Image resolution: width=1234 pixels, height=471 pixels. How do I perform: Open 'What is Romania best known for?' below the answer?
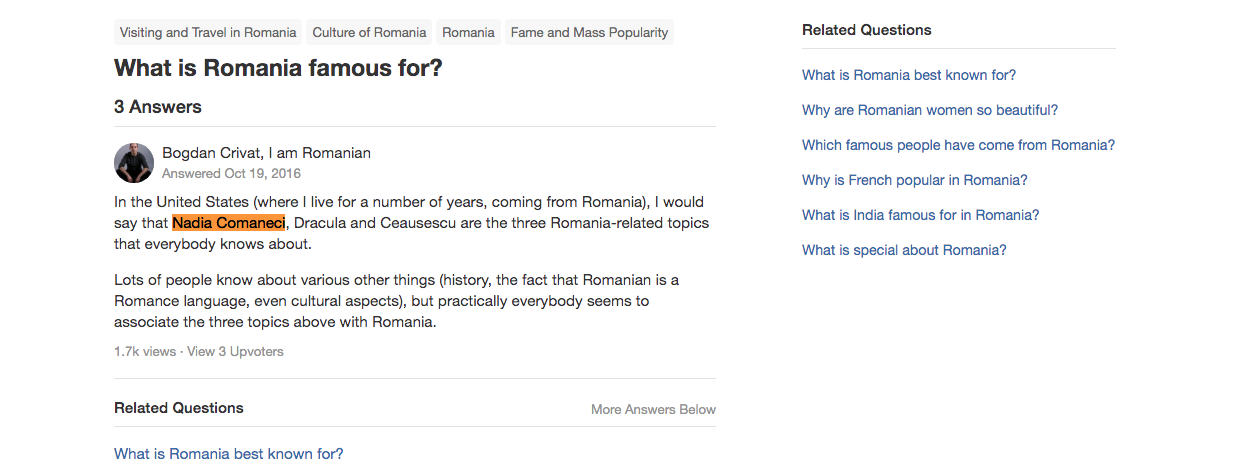228,454
